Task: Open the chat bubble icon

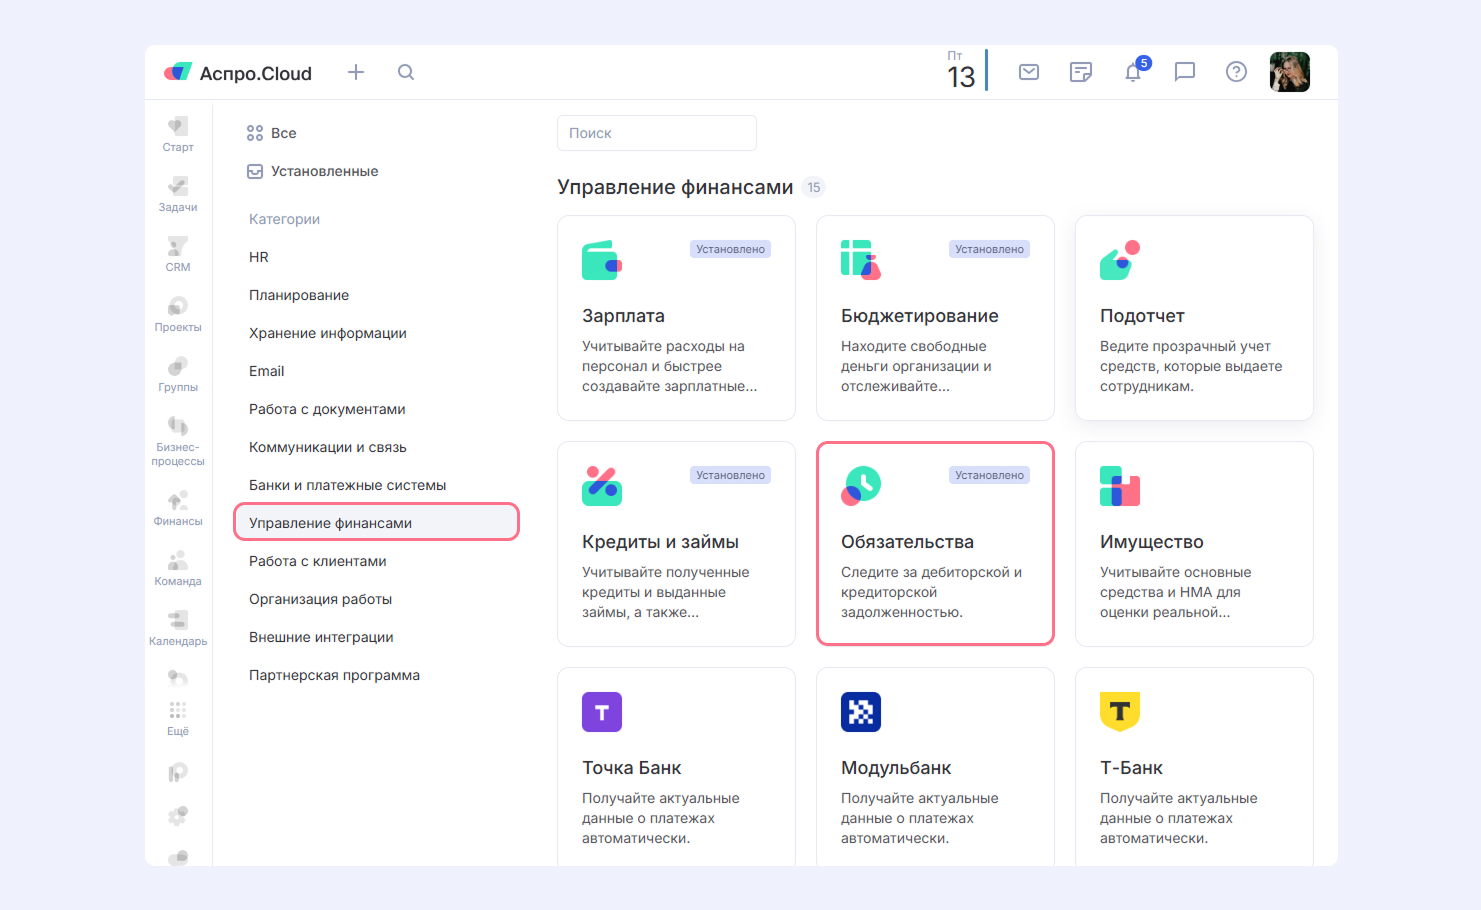Action: [1184, 72]
